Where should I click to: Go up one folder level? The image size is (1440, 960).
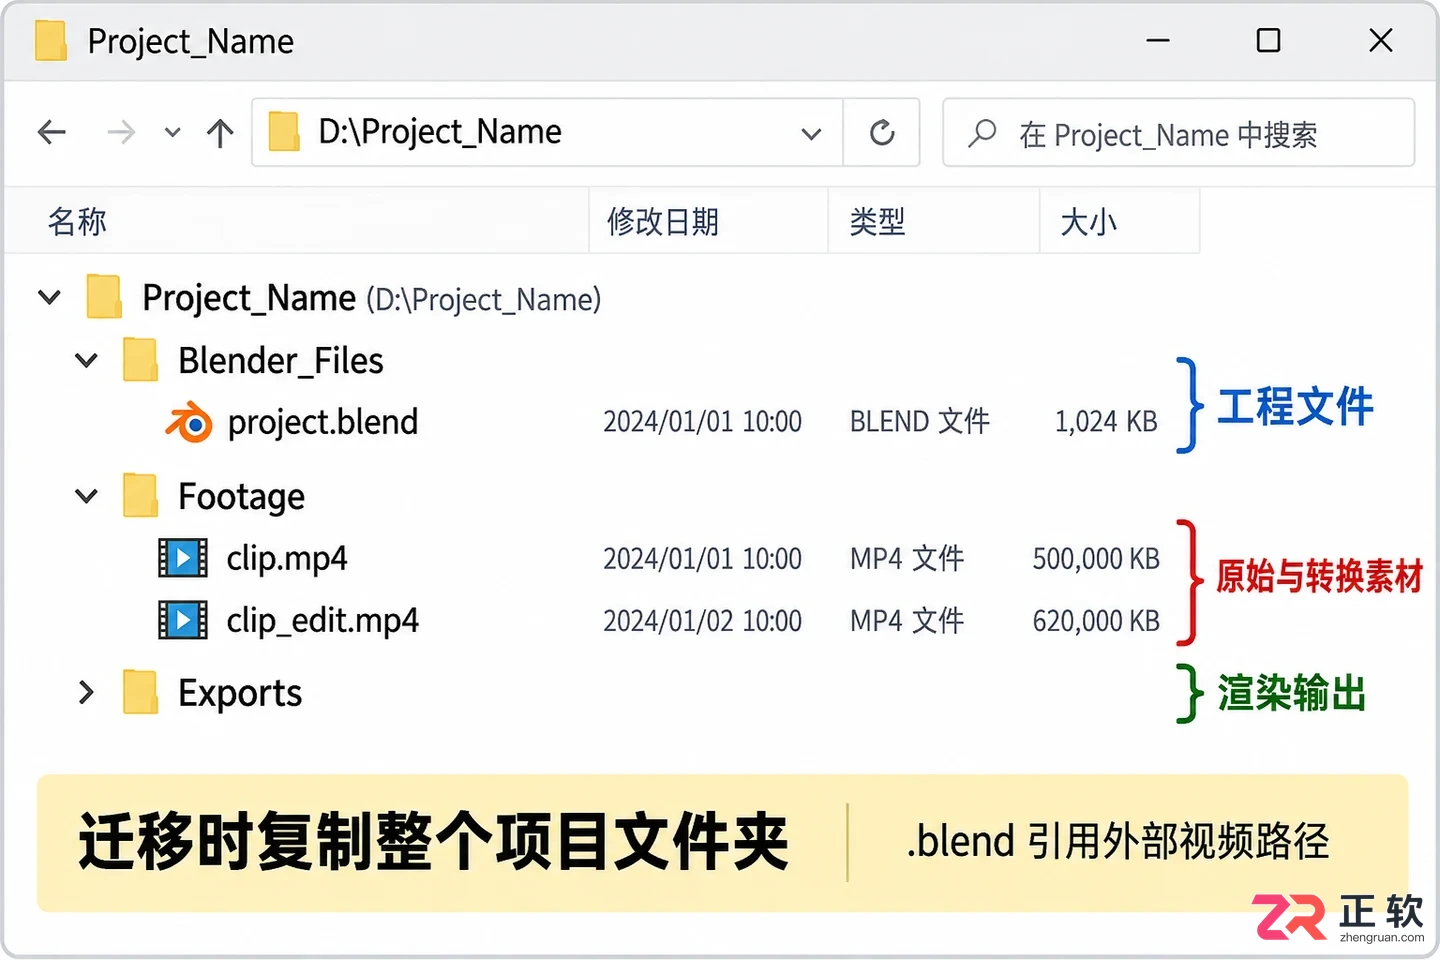tap(220, 132)
